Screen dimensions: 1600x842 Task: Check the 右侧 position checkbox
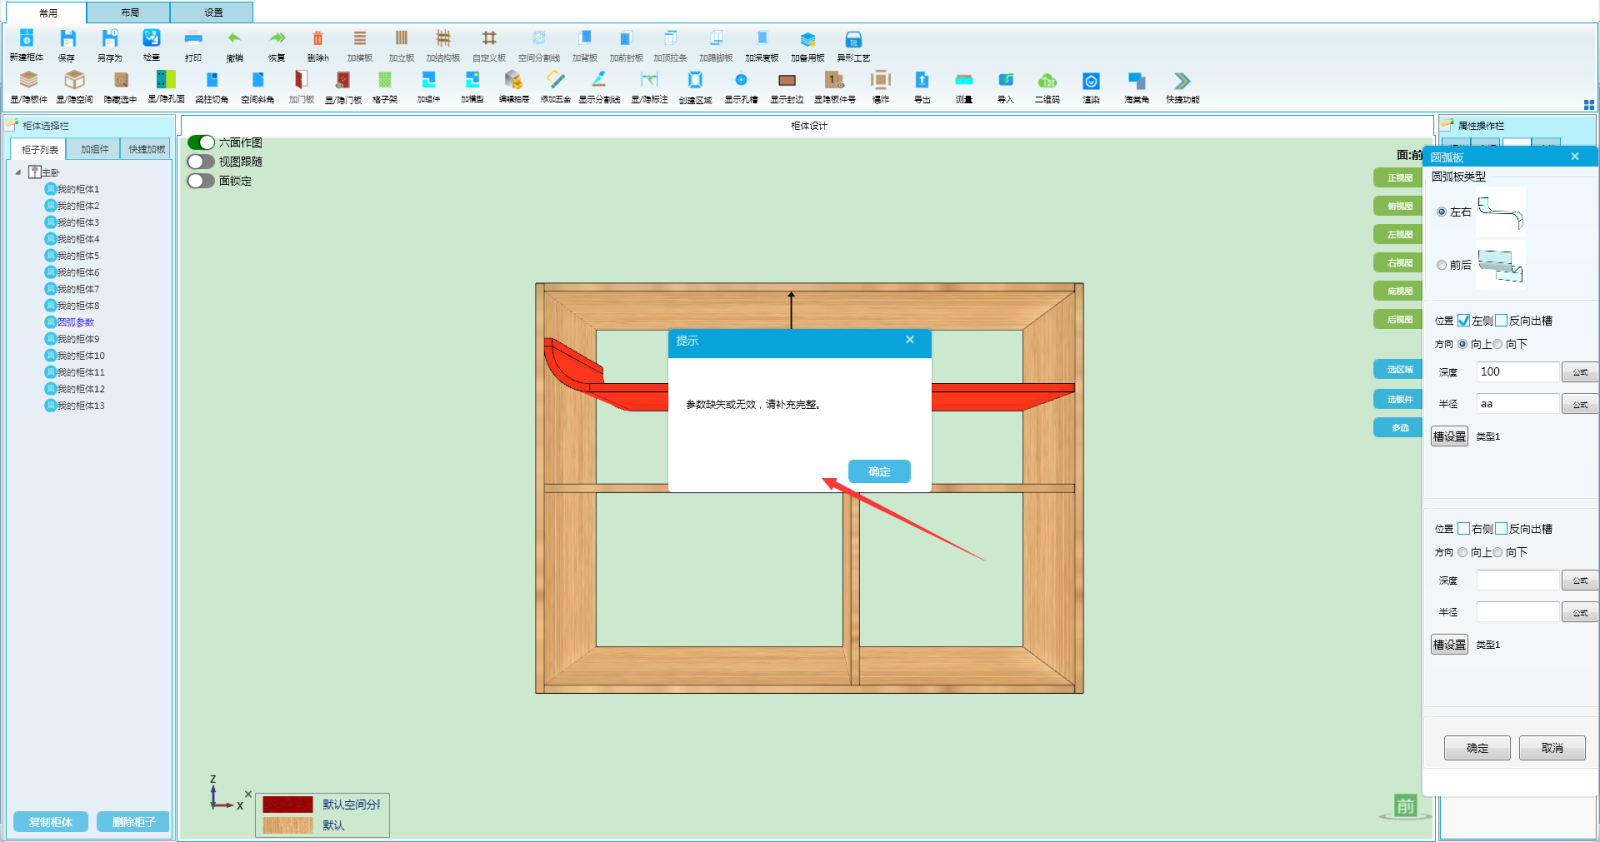[1464, 529]
